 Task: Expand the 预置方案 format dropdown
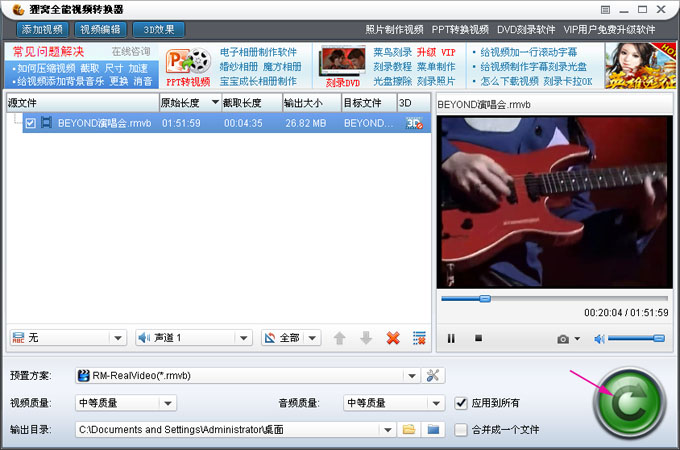point(411,376)
